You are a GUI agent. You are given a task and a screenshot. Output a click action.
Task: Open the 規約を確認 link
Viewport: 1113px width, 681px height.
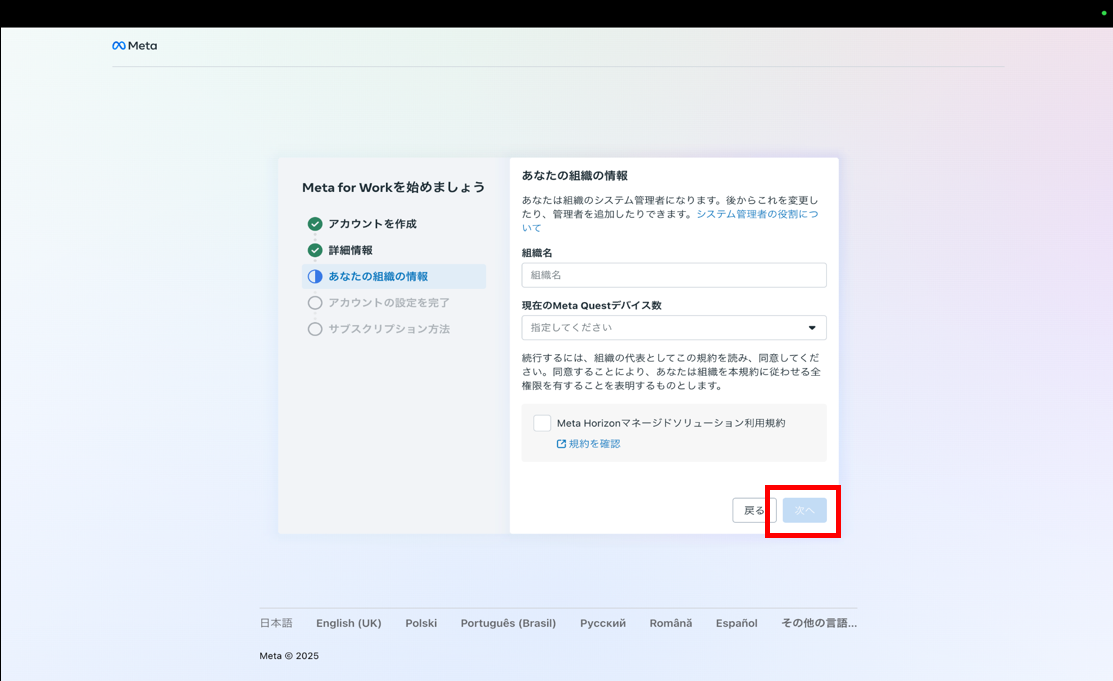tap(594, 444)
